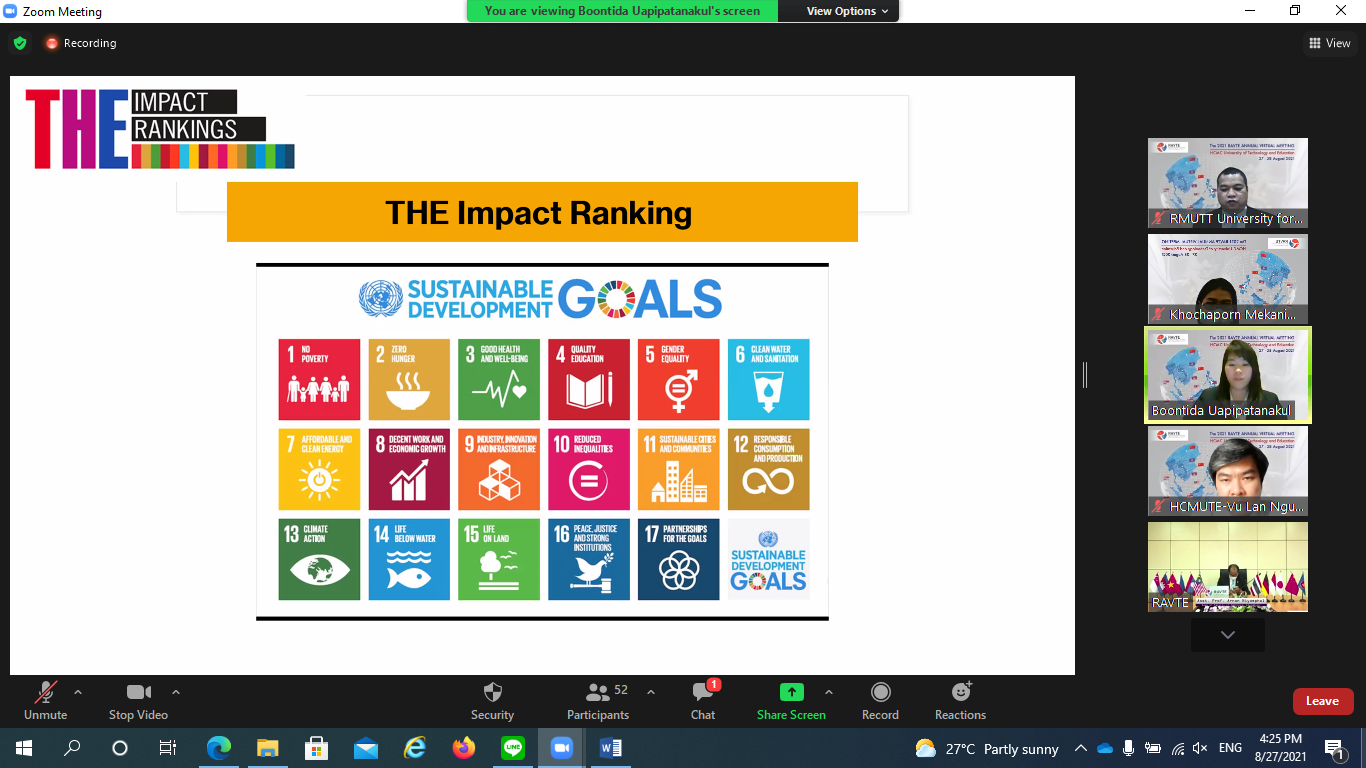Open Microsoft Store from taskbar

(x=316, y=748)
